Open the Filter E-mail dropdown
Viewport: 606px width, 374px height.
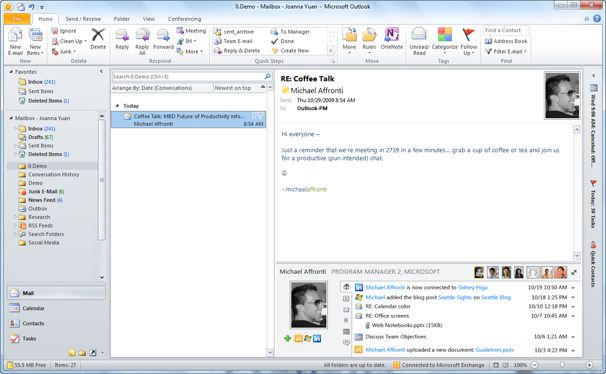click(506, 51)
